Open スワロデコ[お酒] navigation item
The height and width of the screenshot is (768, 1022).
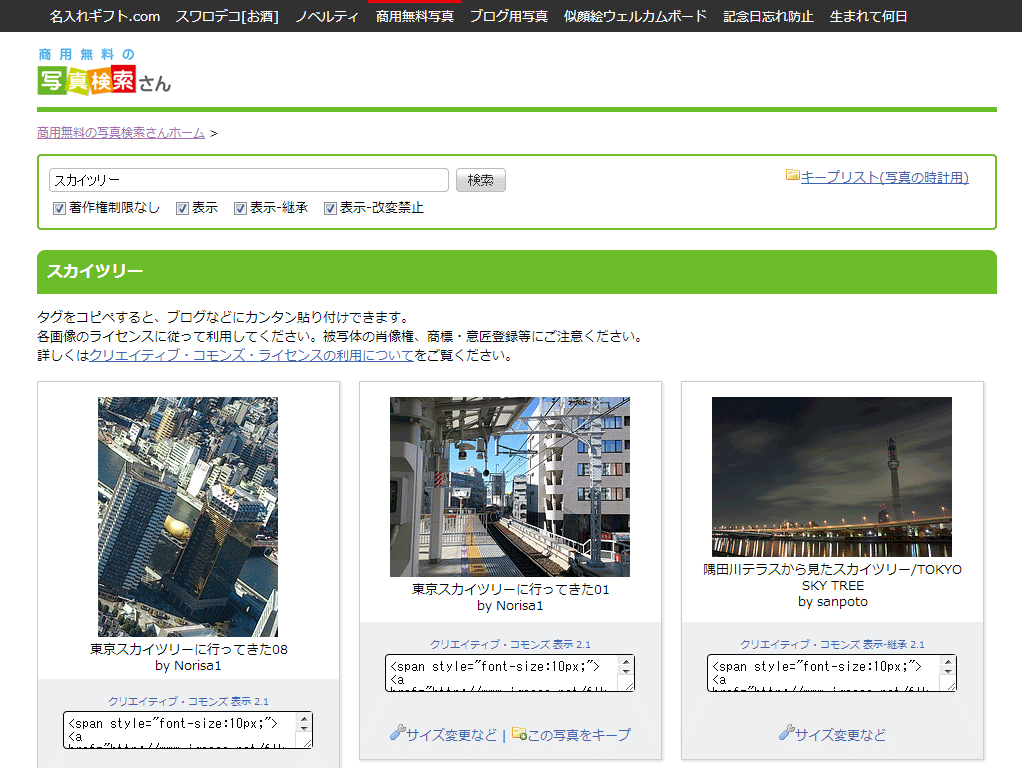[x=227, y=16]
